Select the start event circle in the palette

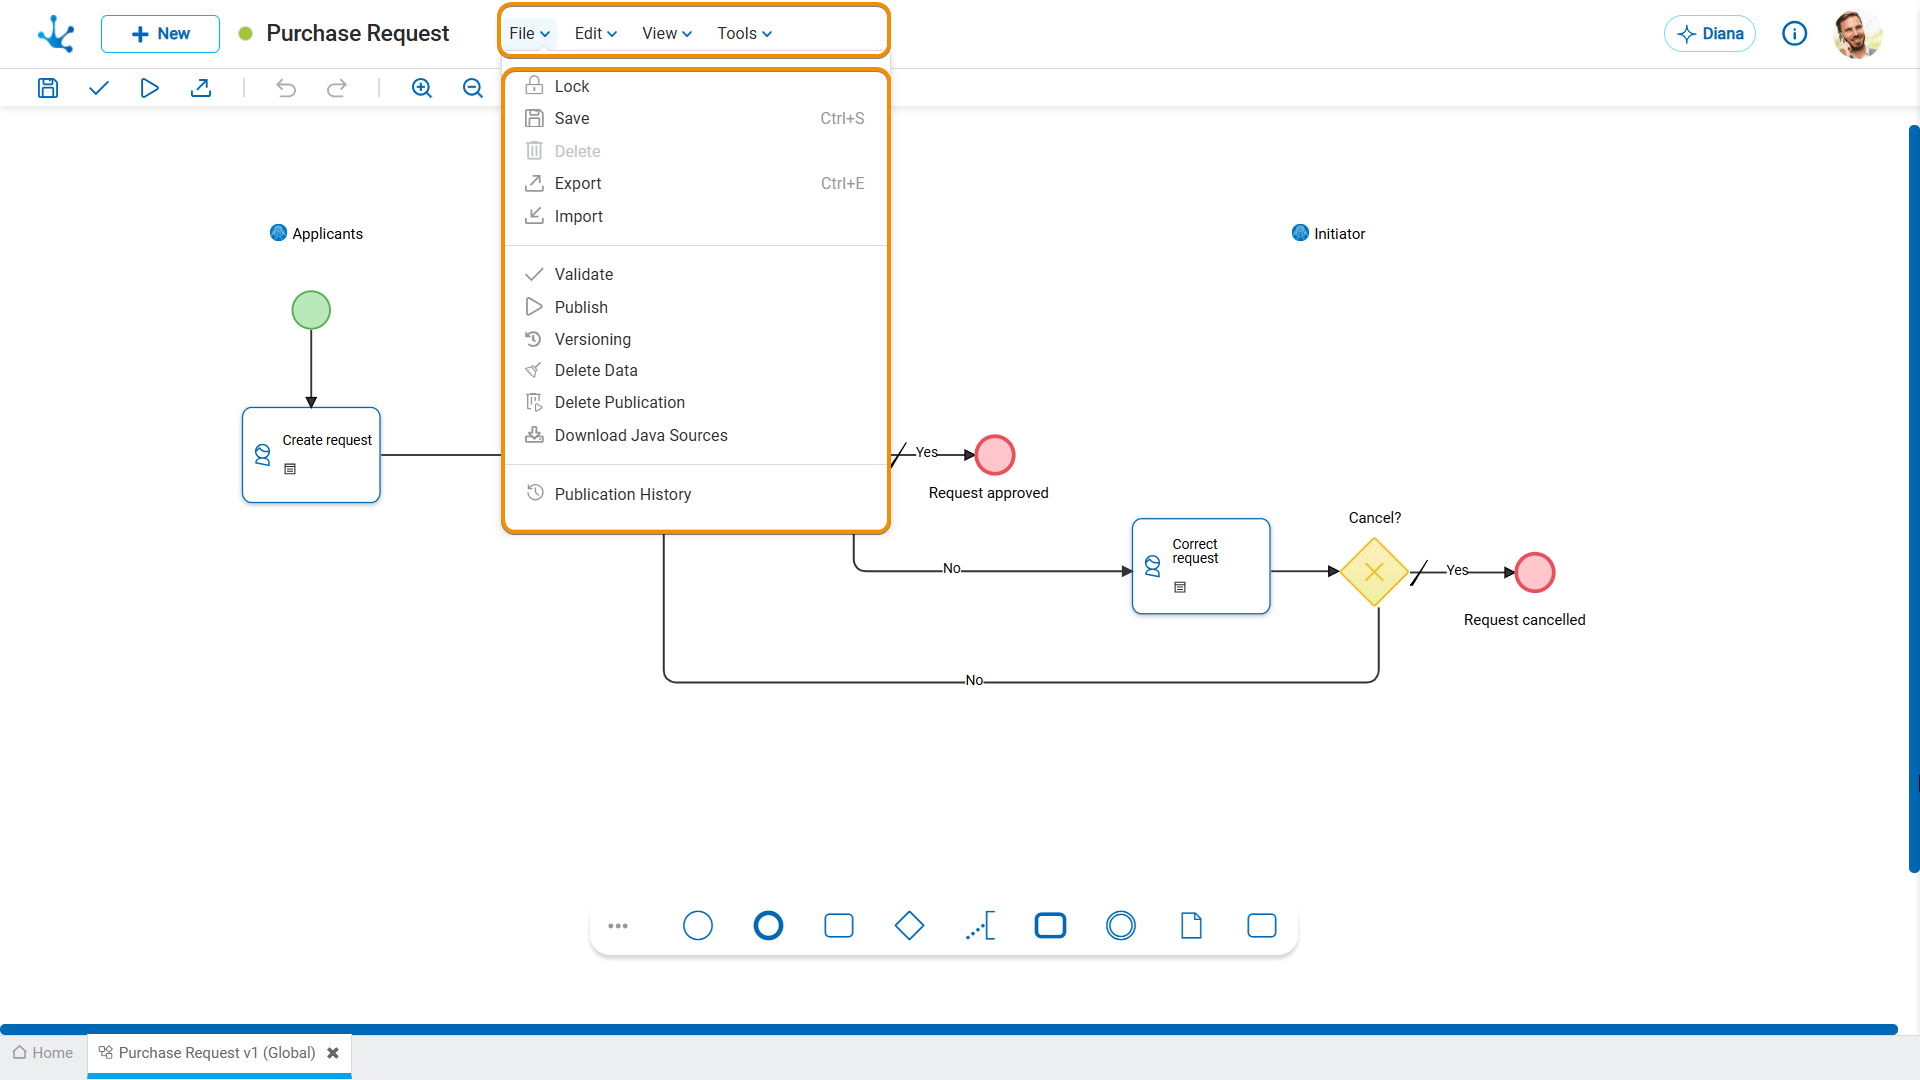pos(698,926)
